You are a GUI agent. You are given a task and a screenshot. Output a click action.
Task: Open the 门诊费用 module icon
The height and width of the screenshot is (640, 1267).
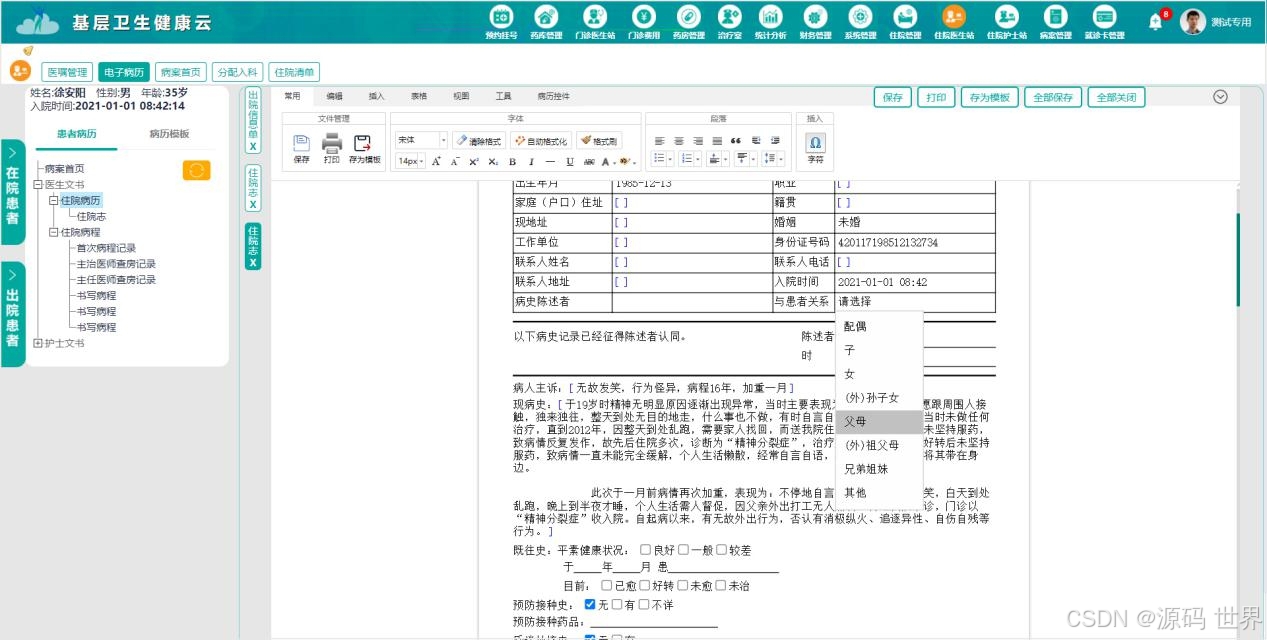[644, 16]
